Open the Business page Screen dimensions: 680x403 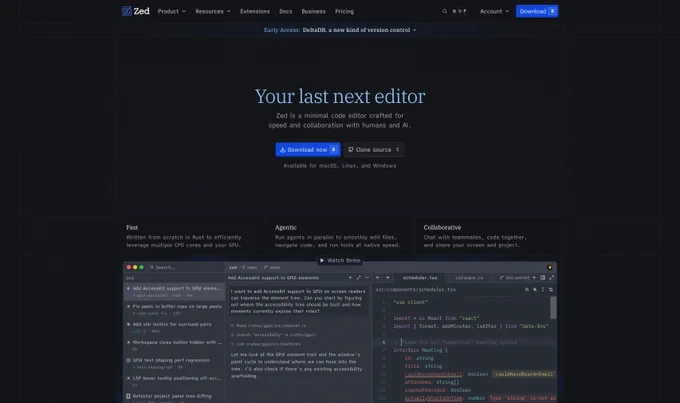pyautogui.click(x=314, y=11)
